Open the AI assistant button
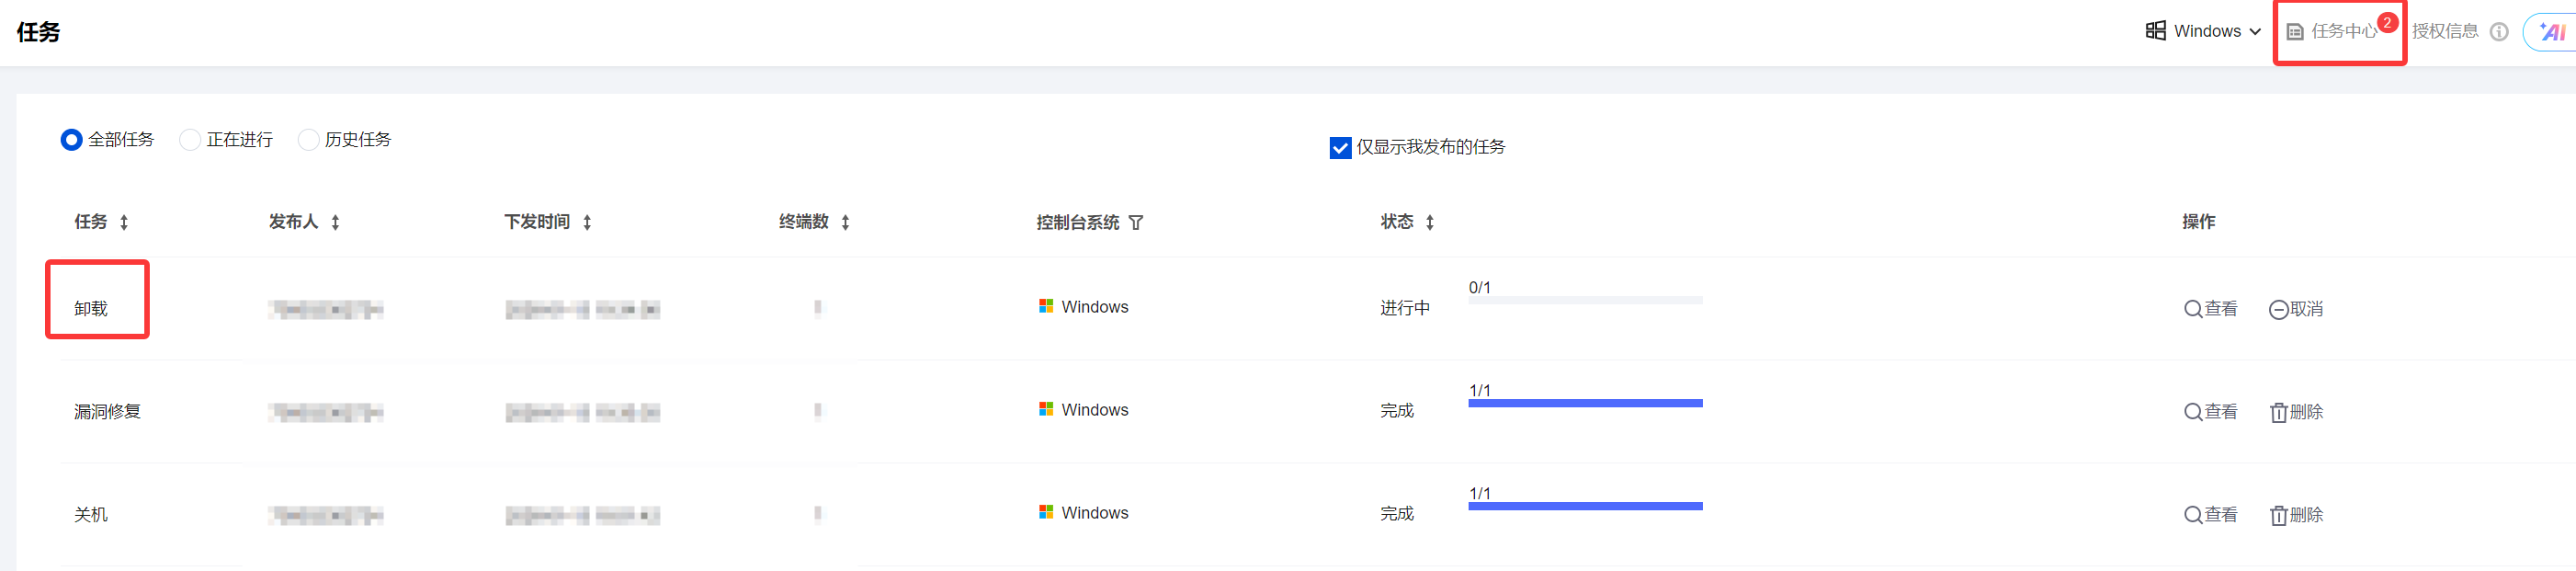2576x571 pixels. [x=2553, y=32]
